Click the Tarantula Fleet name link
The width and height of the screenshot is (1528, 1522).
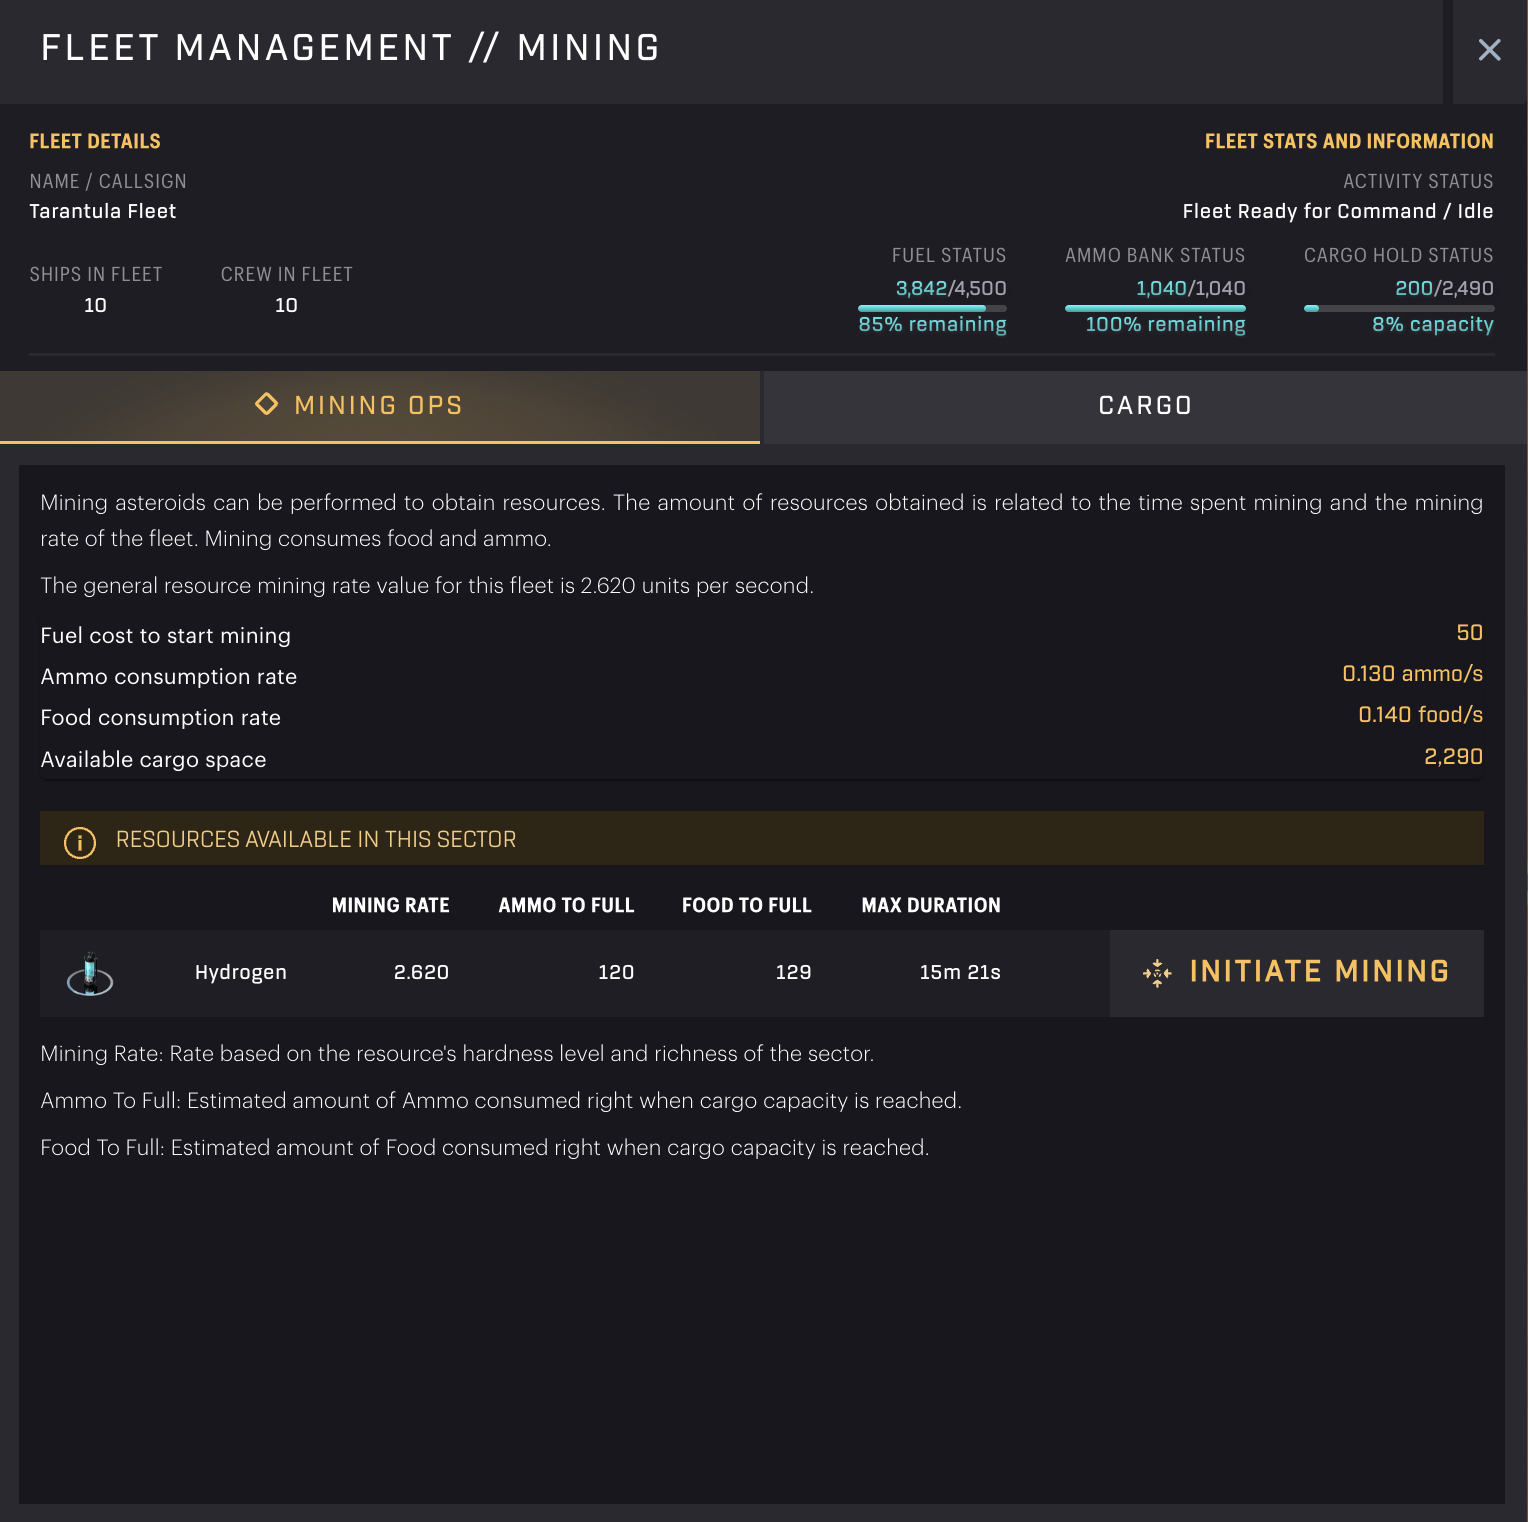tap(103, 211)
